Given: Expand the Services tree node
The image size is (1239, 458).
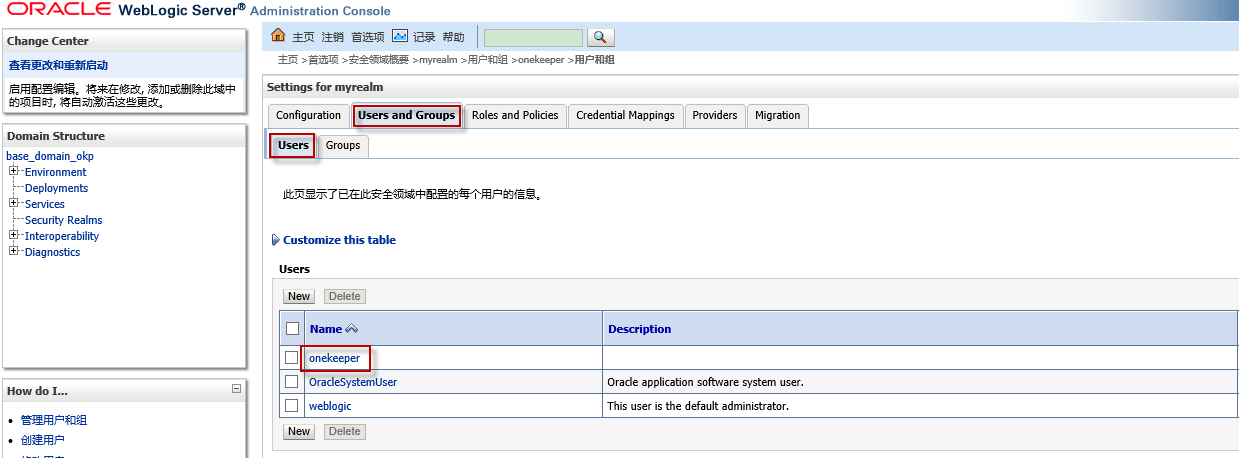Looking at the screenshot, I should pos(14,203).
